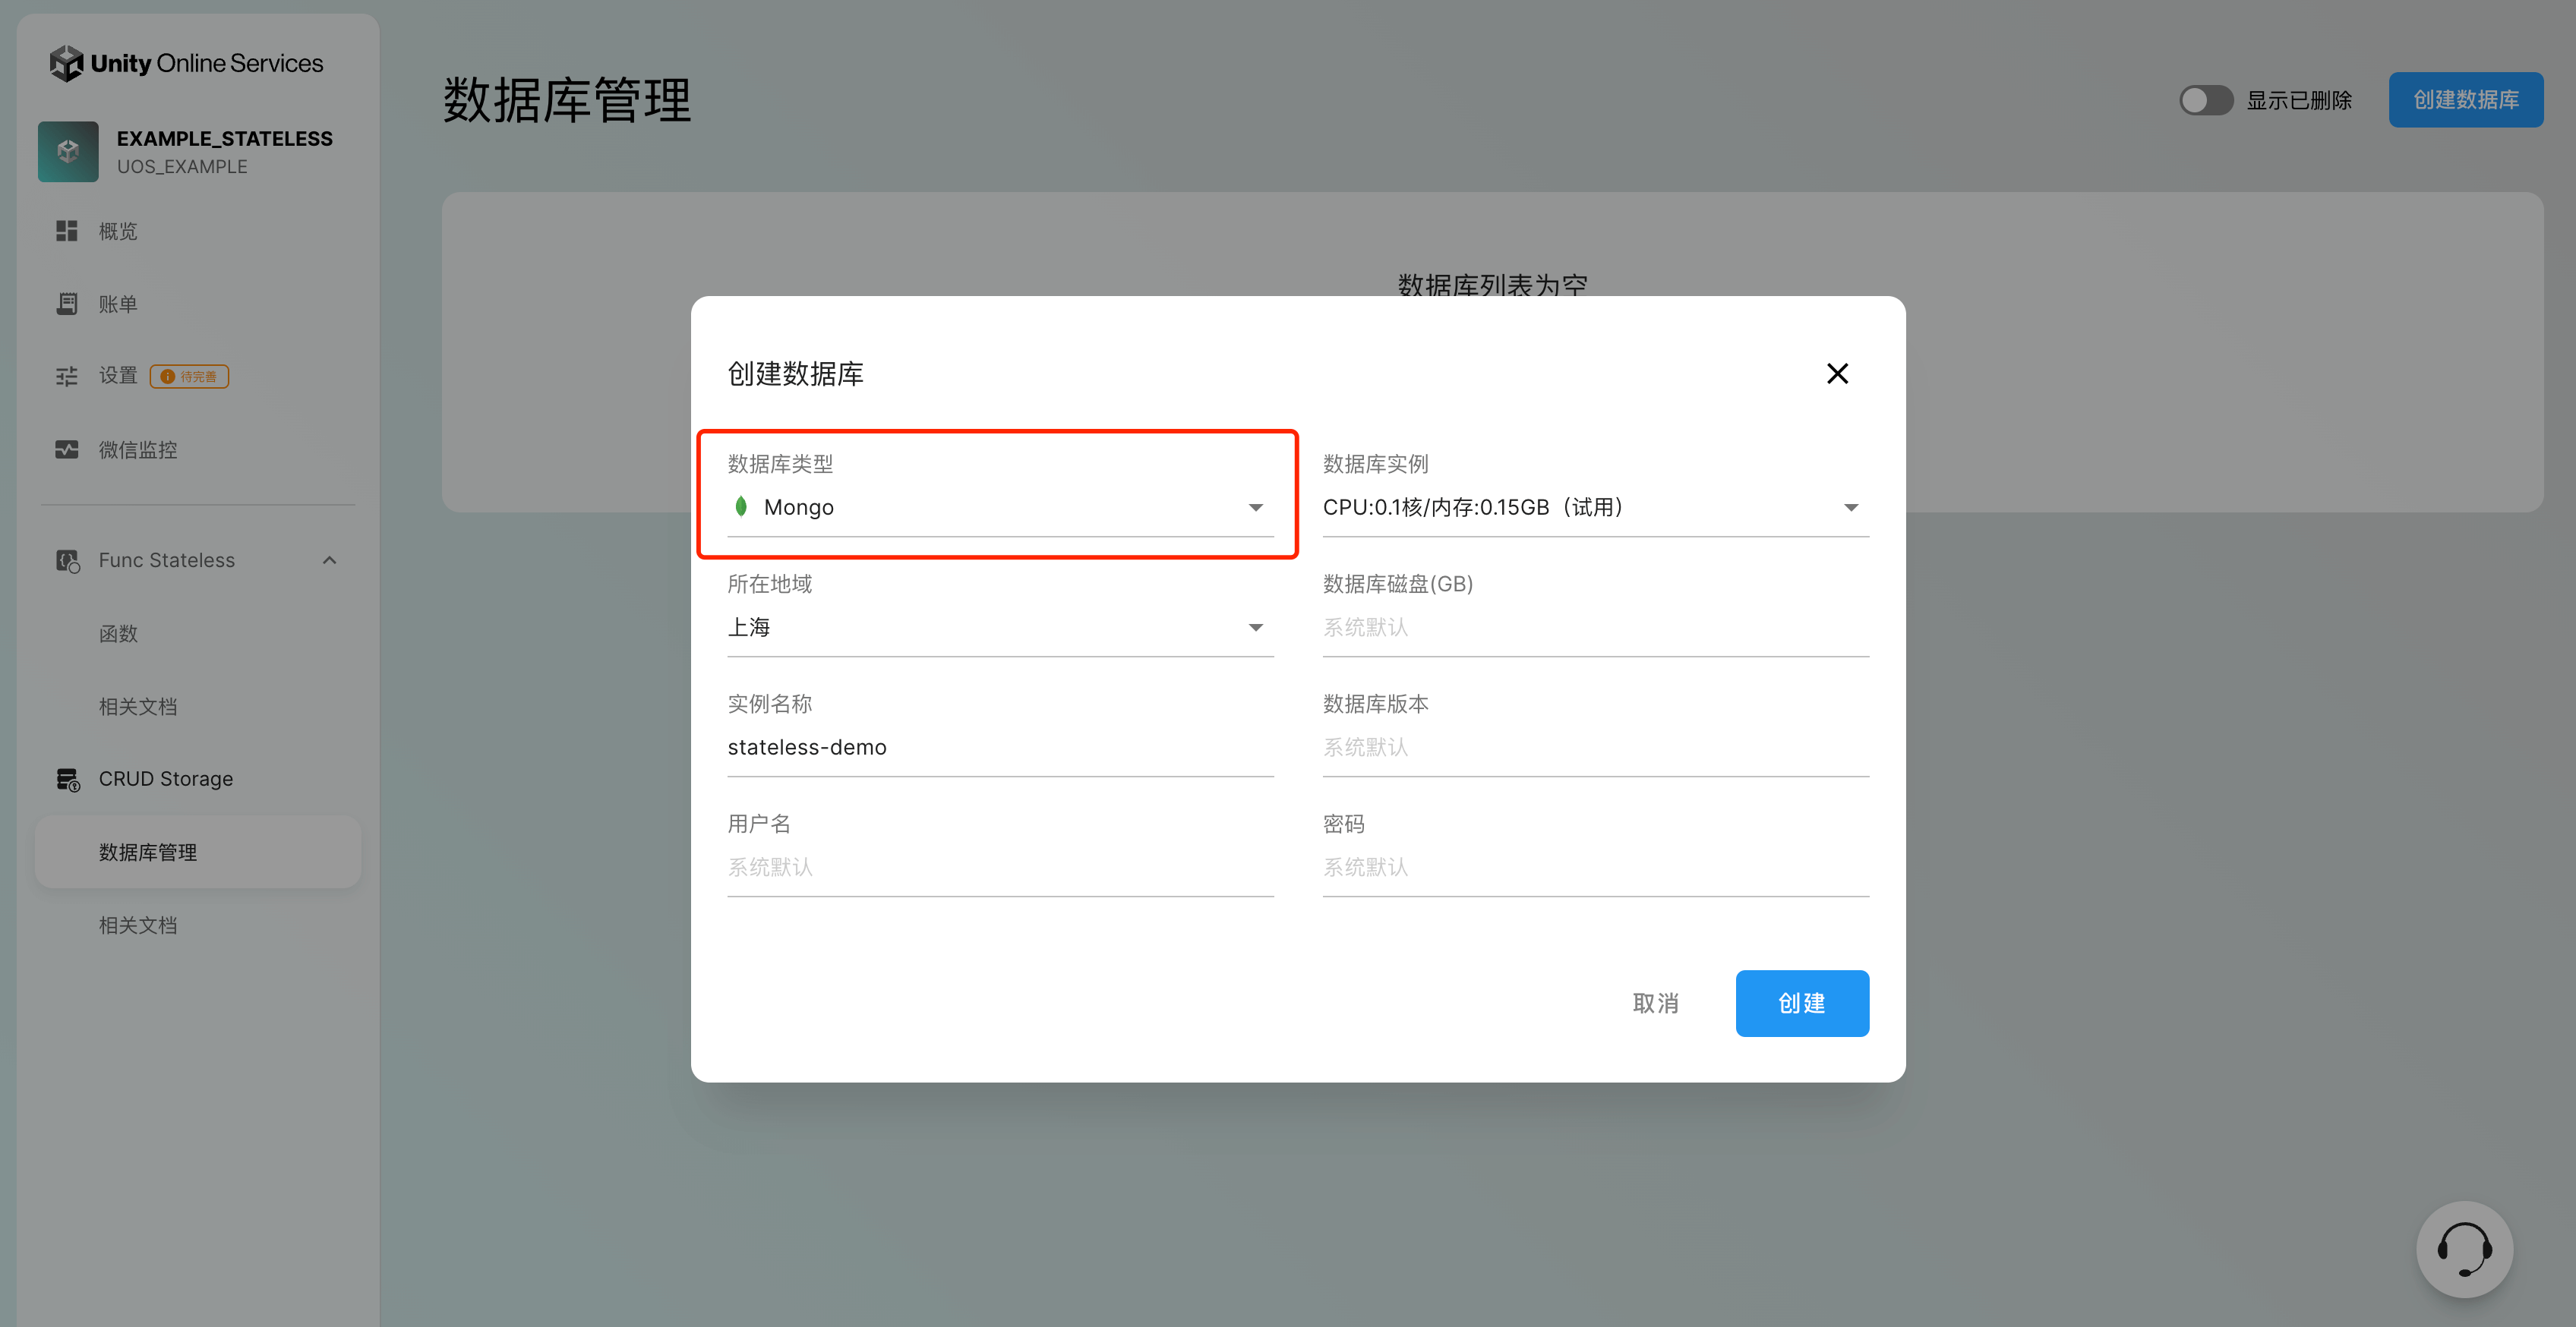
Task: Select 数据库管理 in the sidebar
Action: tap(148, 852)
